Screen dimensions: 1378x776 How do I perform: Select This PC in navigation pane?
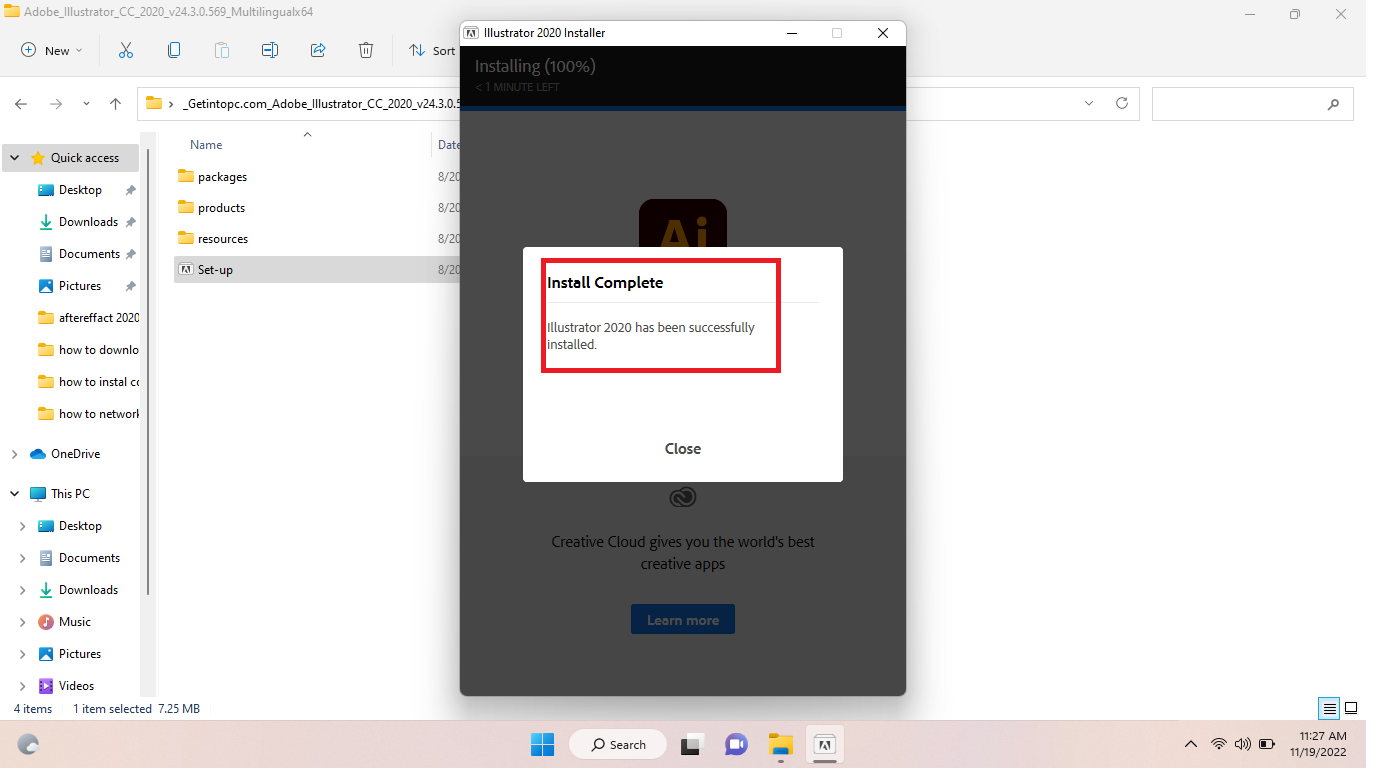click(70, 494)
